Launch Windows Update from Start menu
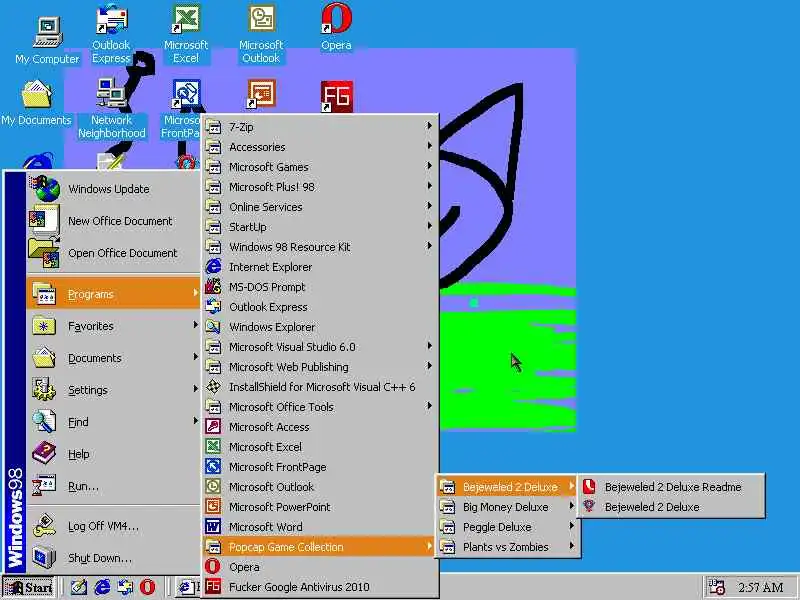Screen dimensions: 800x600 pos(113,189)
